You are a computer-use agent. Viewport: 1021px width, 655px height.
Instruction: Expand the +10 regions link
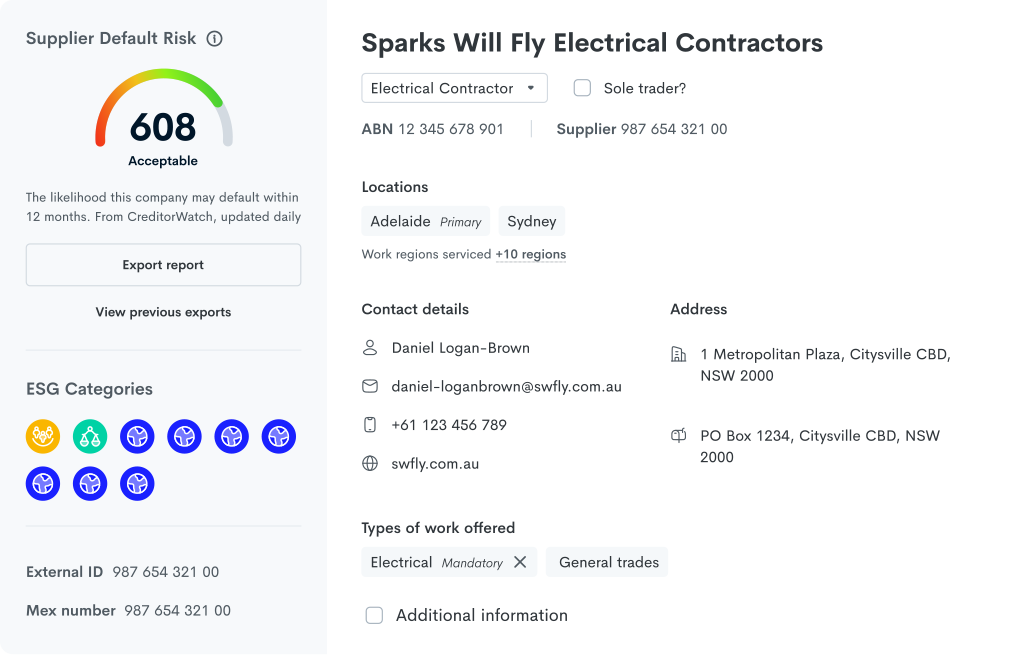[x=531, y=255]
